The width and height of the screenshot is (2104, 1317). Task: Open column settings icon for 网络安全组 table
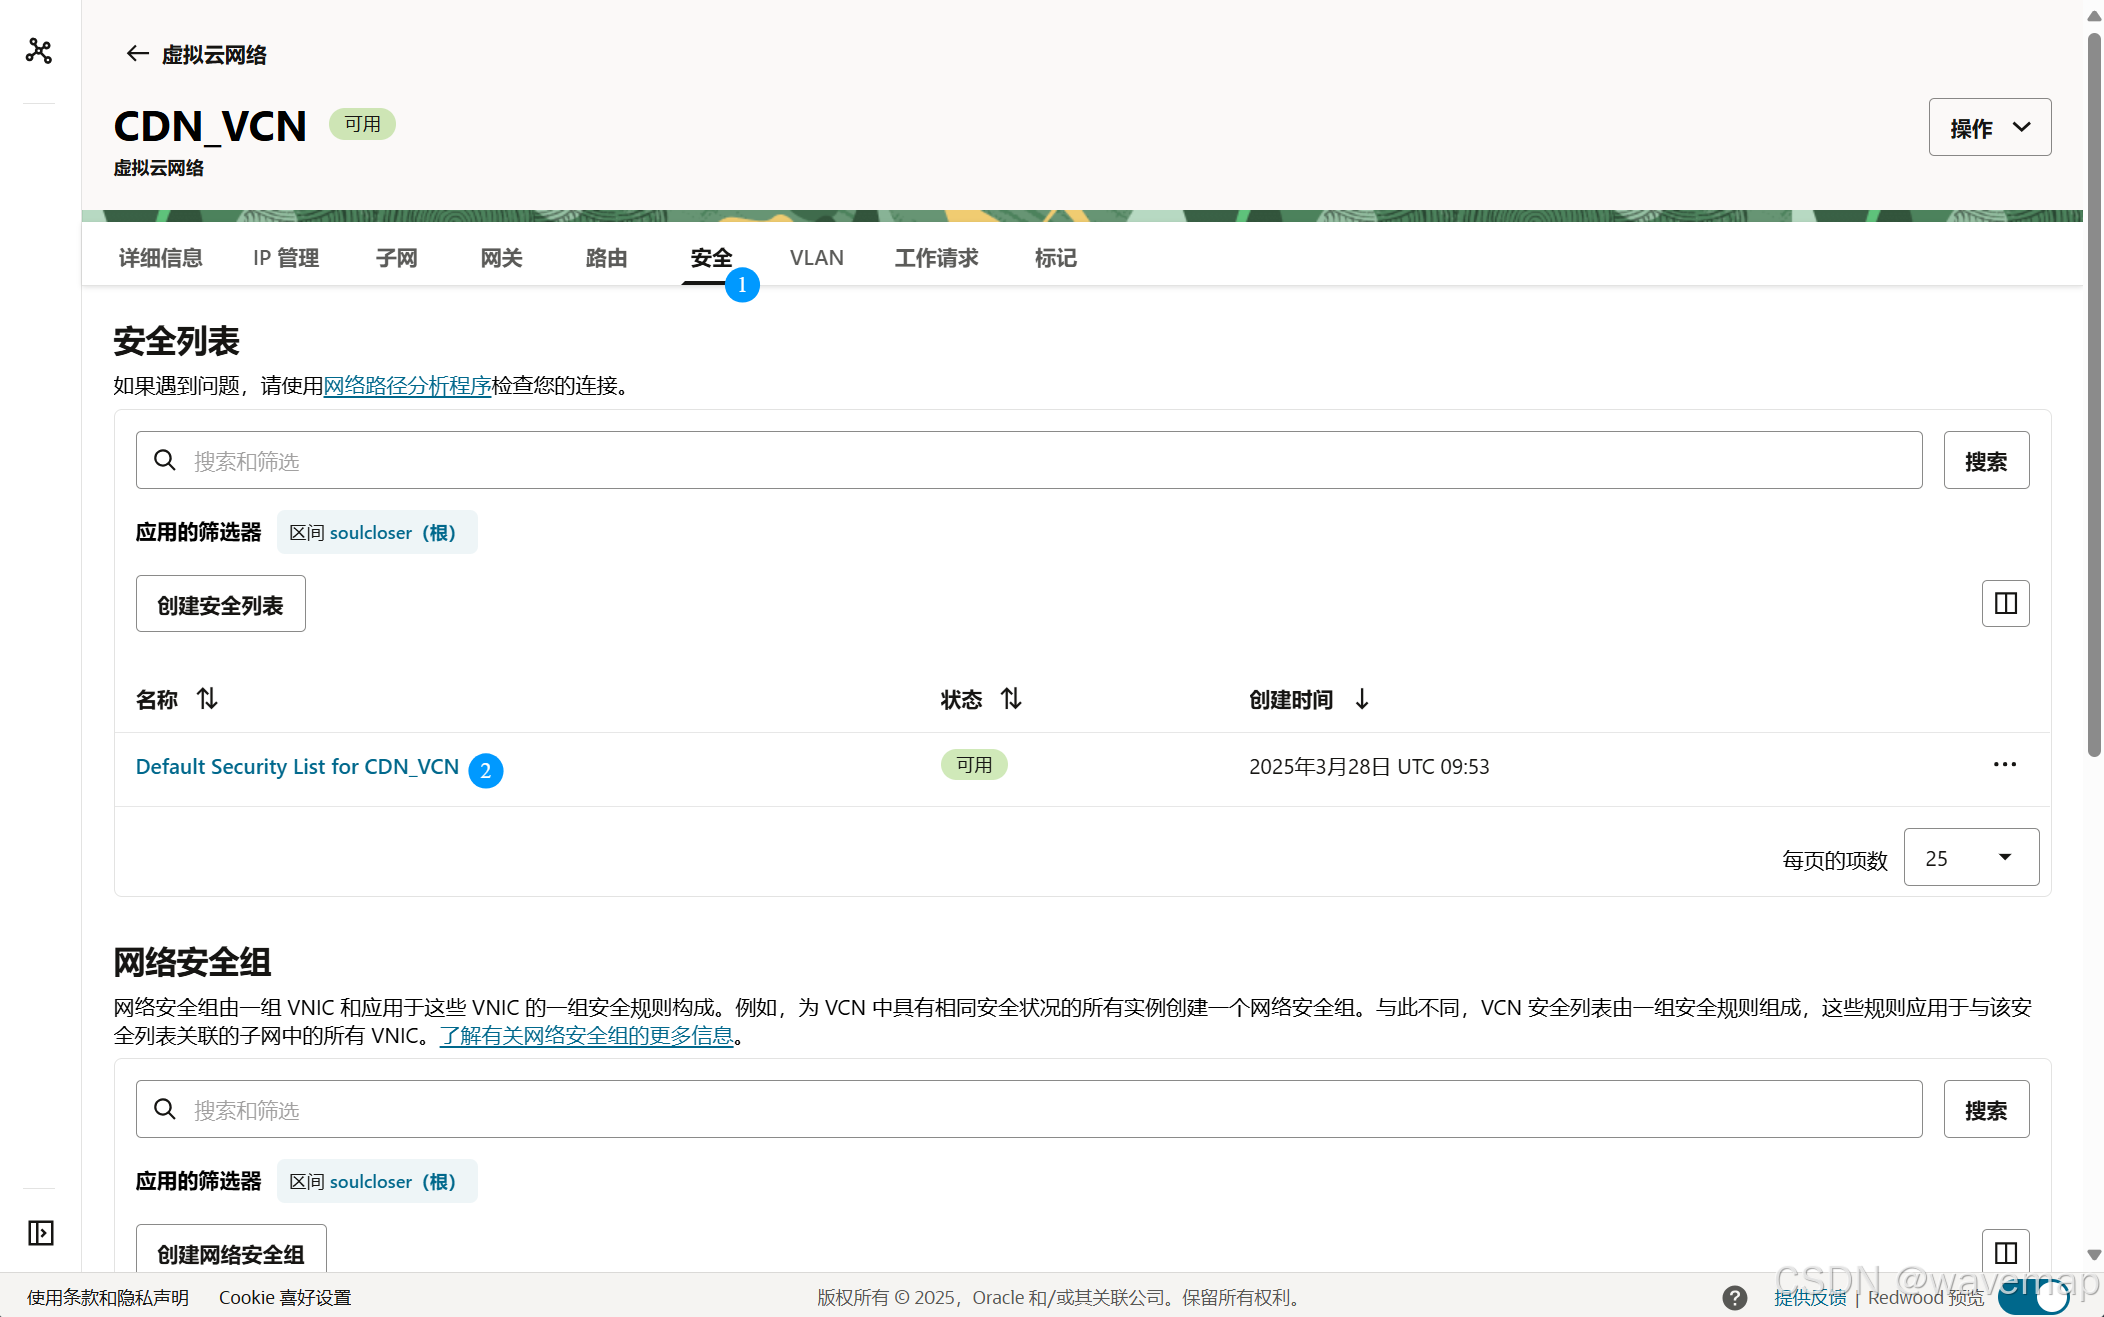(2005, 1252)
